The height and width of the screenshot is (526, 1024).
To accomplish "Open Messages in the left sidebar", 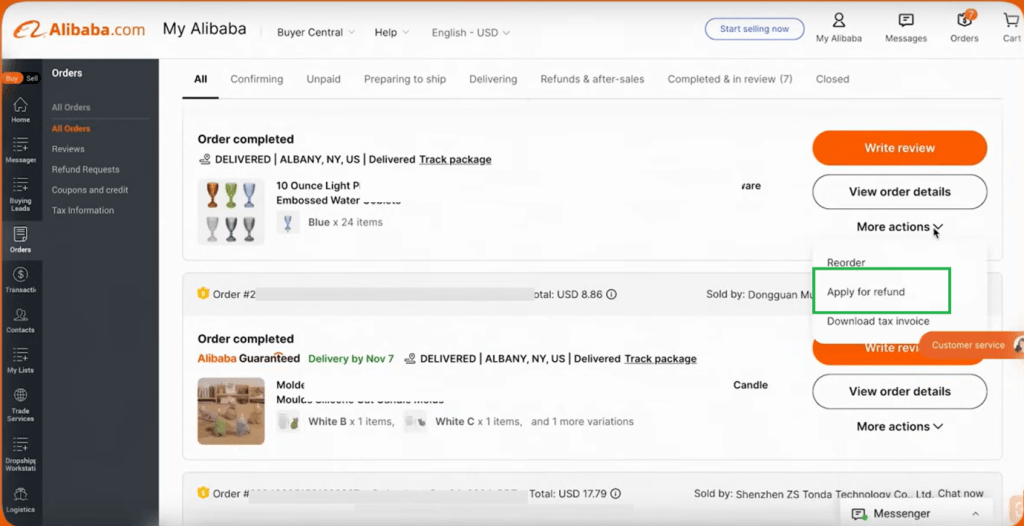I will [20, 150].
